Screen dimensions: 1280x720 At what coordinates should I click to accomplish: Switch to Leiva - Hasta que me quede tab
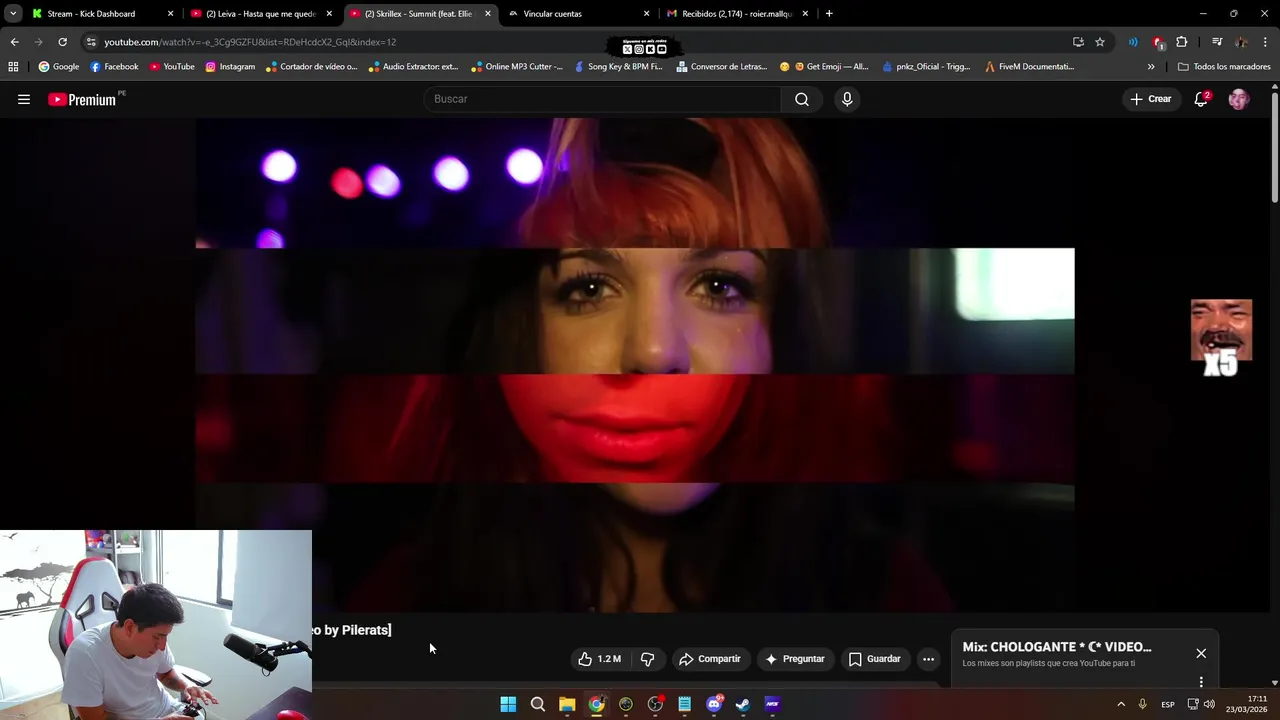[261, 14]
